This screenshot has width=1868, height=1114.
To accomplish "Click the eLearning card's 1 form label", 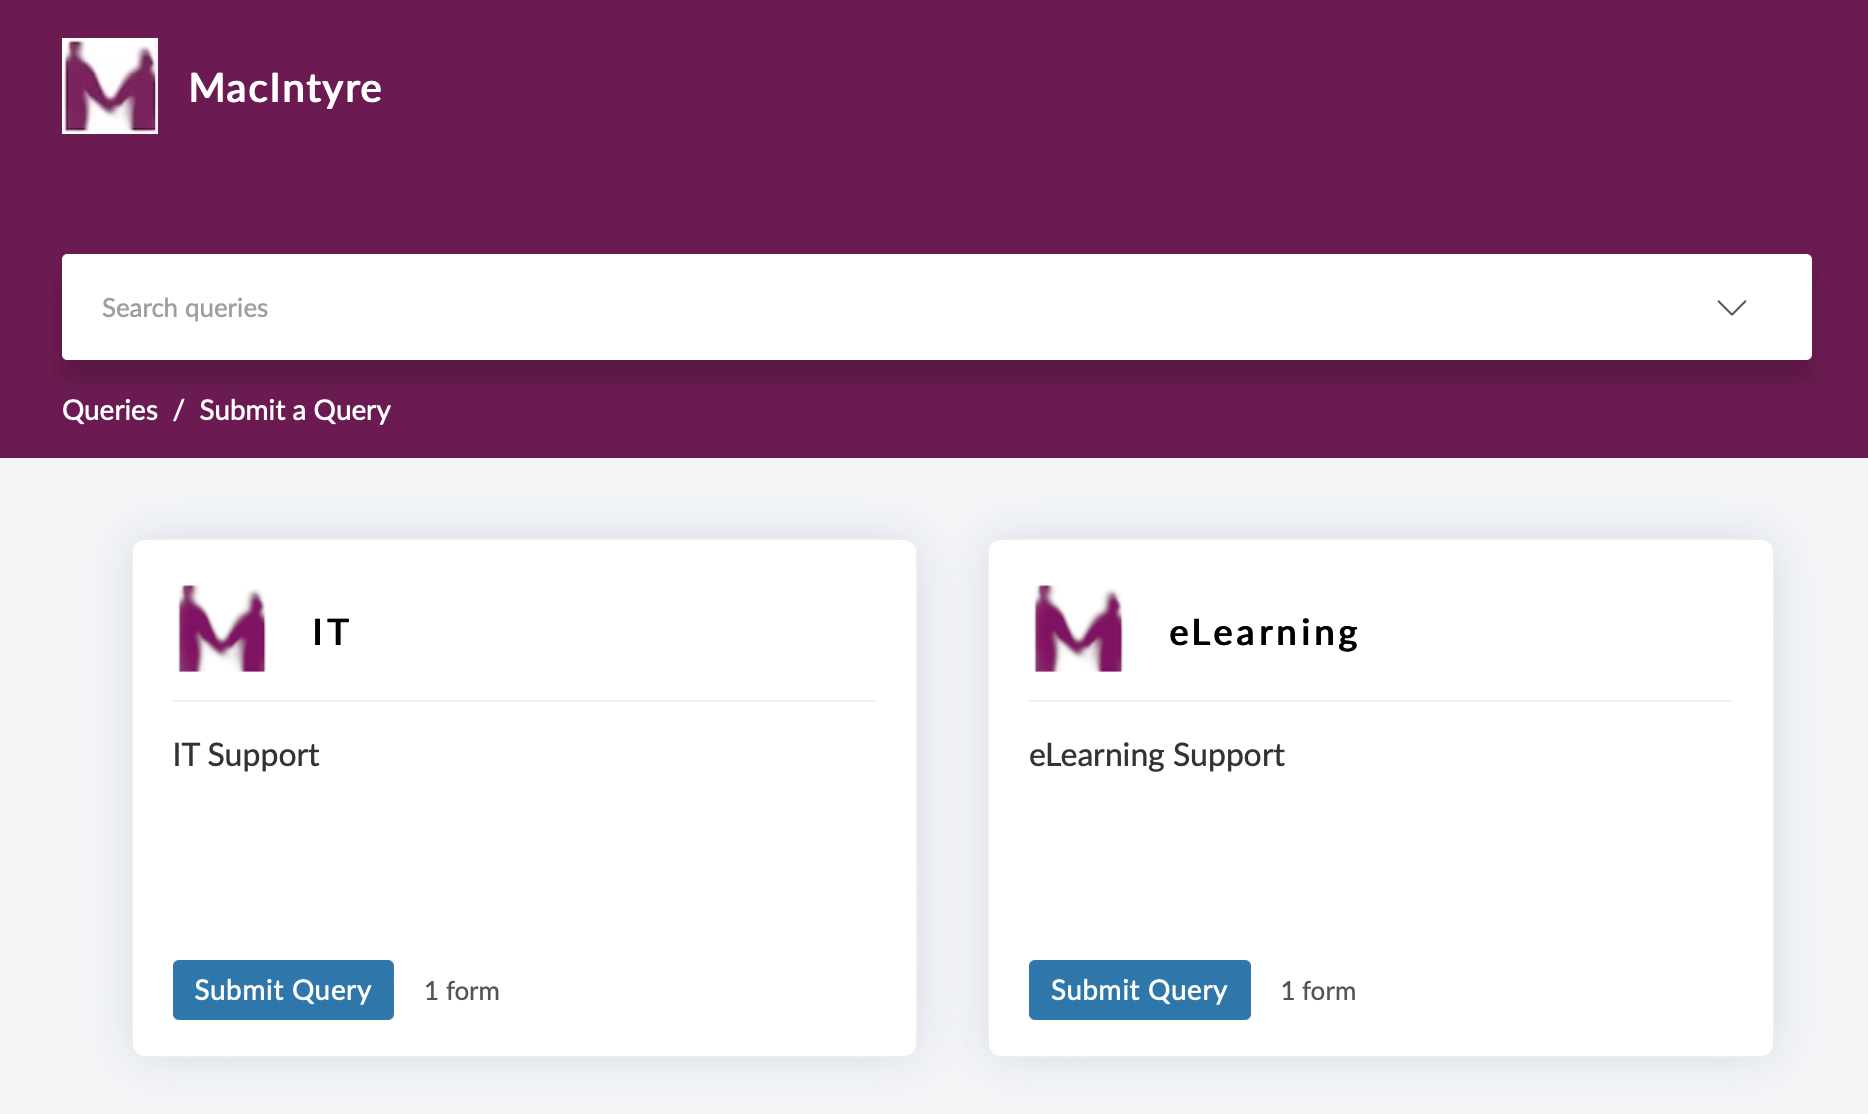I will tap(1318, 991).
